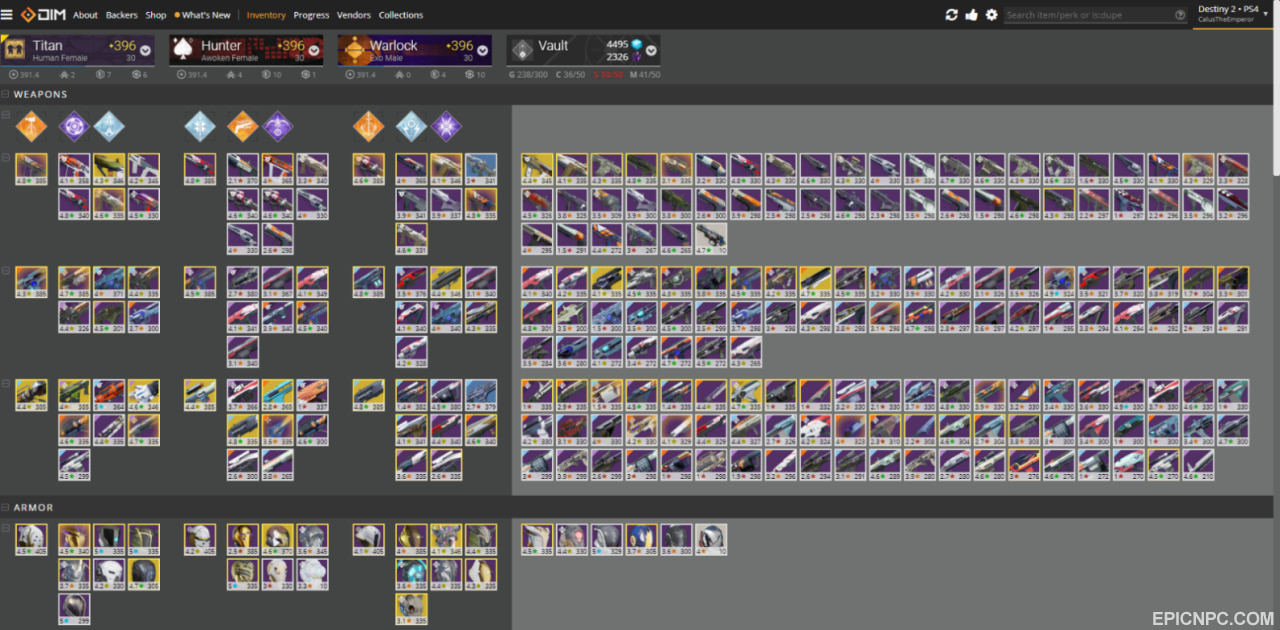Screen dimensions: 1280x630
Task: Go to the Collections page
Action: pos(400,15)
